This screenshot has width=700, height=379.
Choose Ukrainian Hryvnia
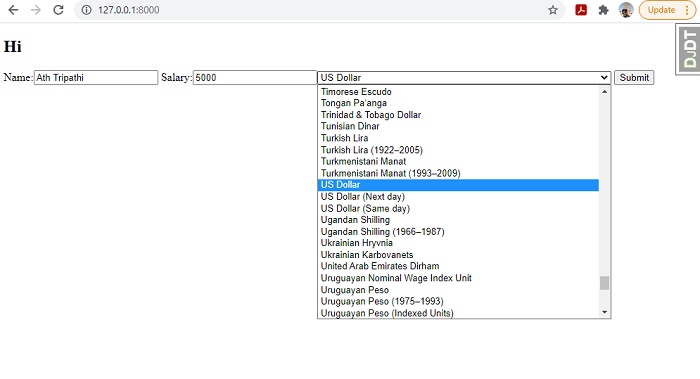point(458,243)
